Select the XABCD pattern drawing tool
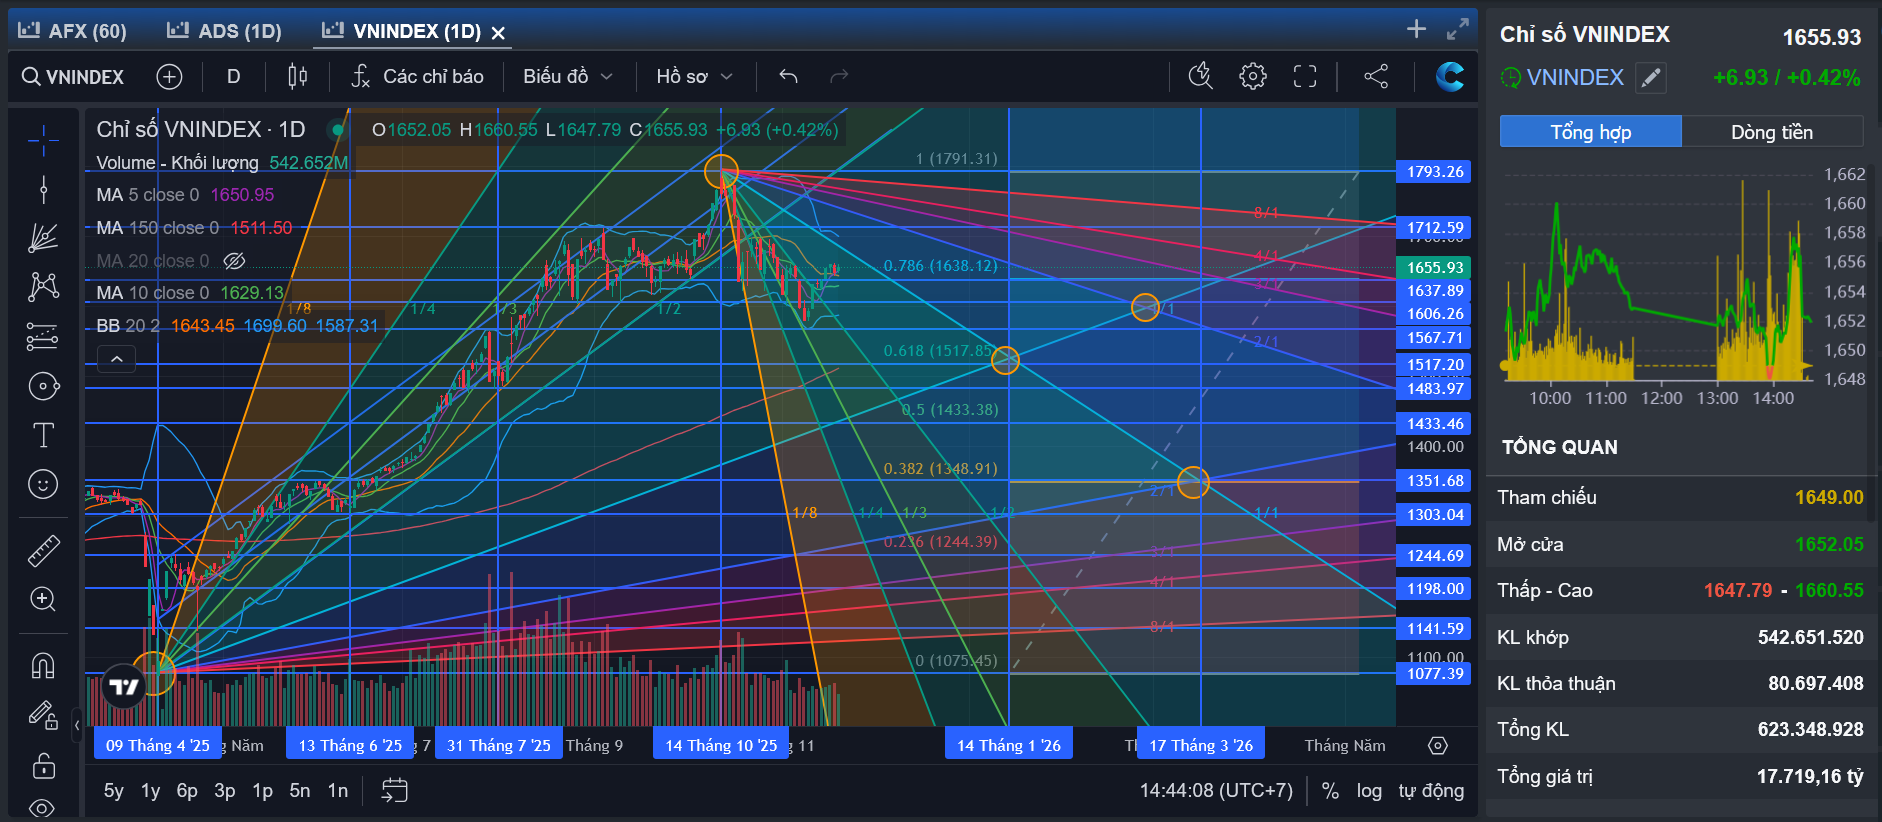This screenshot has width=1882, height=822. coord(43,287)
